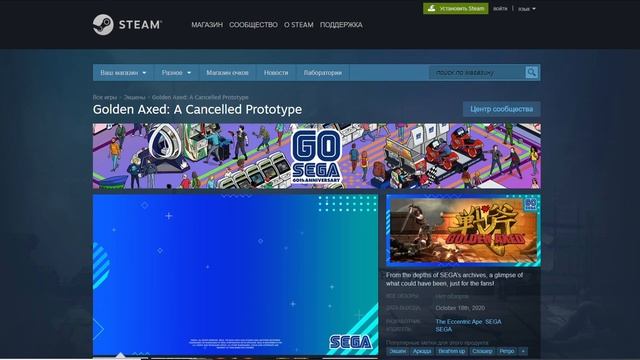Click the GO SEGA 60th Anniversary logo
This screenshot has width=640, height=360.
[316, 156]
